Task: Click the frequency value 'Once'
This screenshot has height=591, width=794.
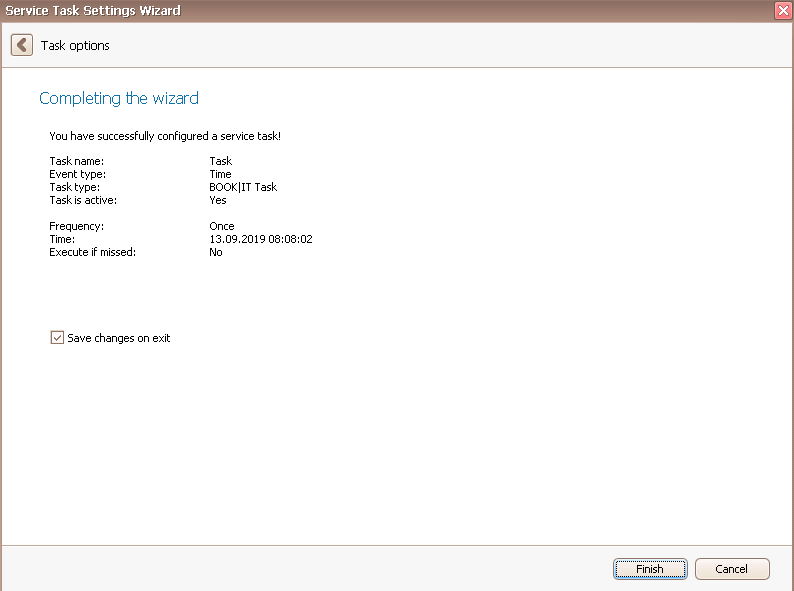Action: tap(222, 226)
